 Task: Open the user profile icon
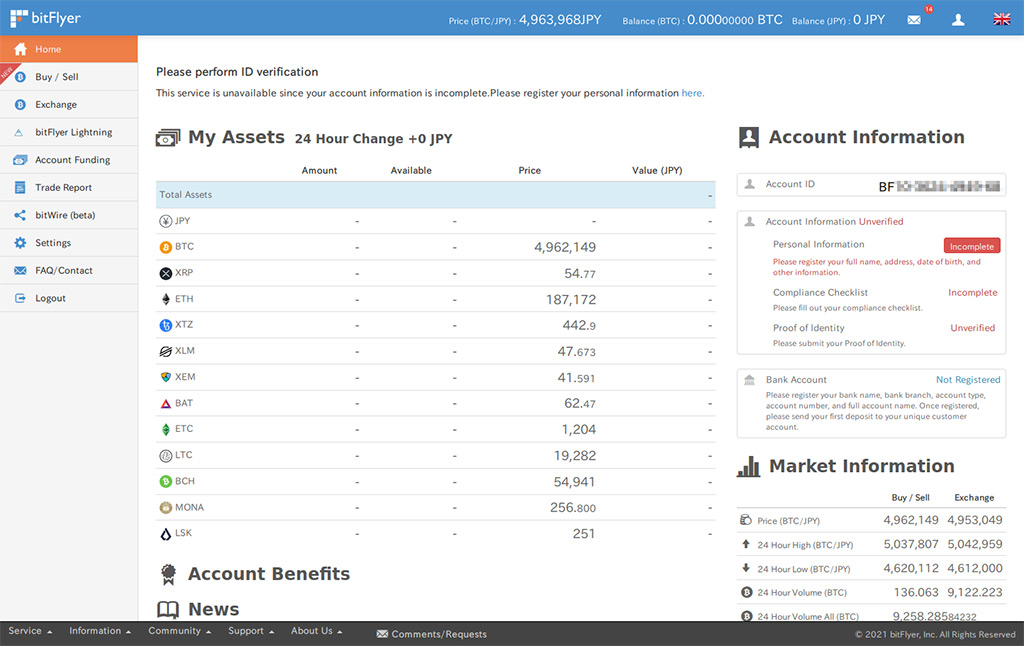958,20
